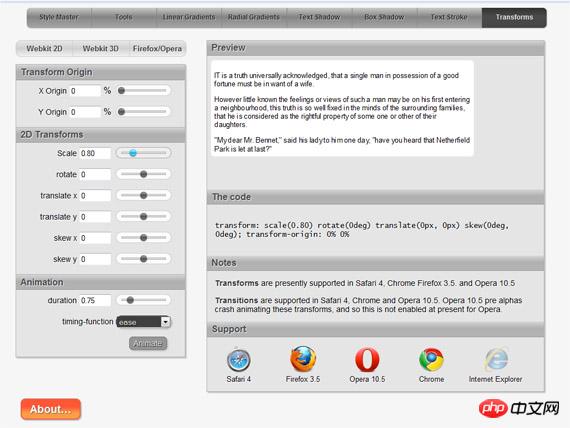Click the Opera 10.5 browser icon

click(x=367, y=360)
